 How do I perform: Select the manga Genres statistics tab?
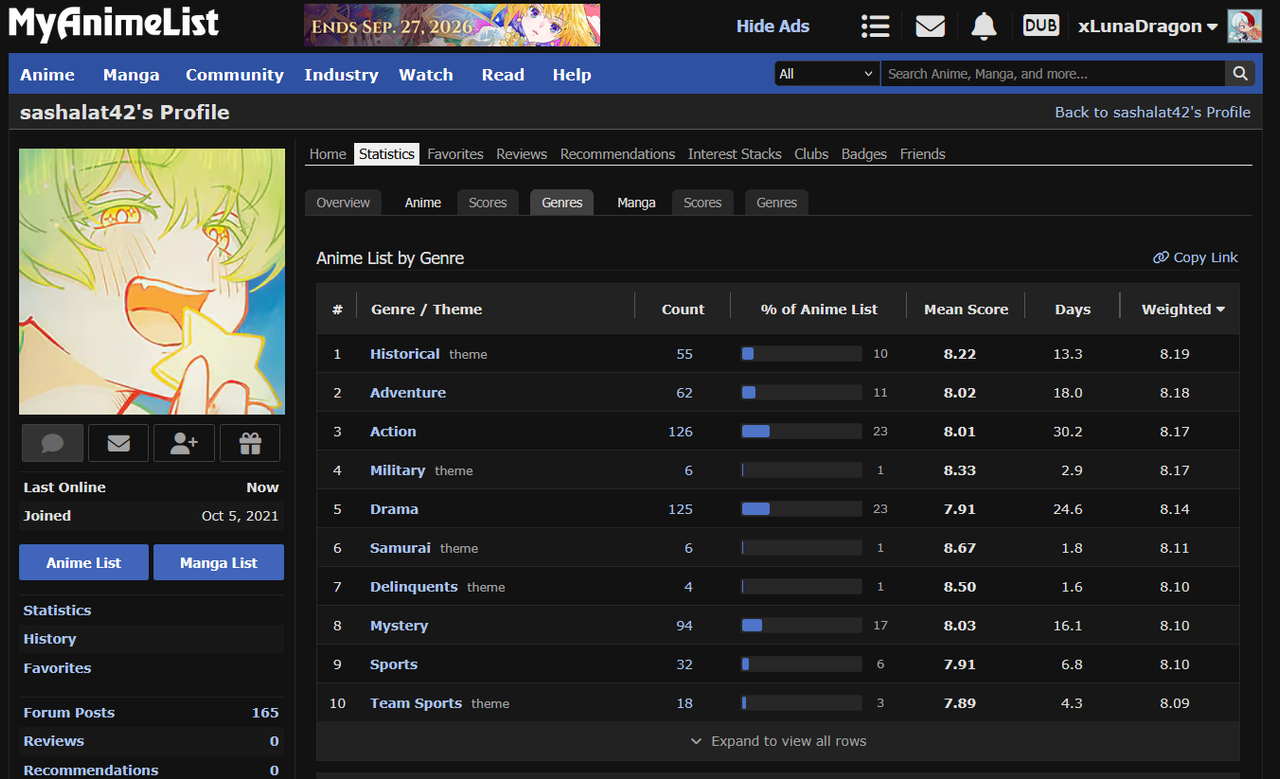pos(777,202)
